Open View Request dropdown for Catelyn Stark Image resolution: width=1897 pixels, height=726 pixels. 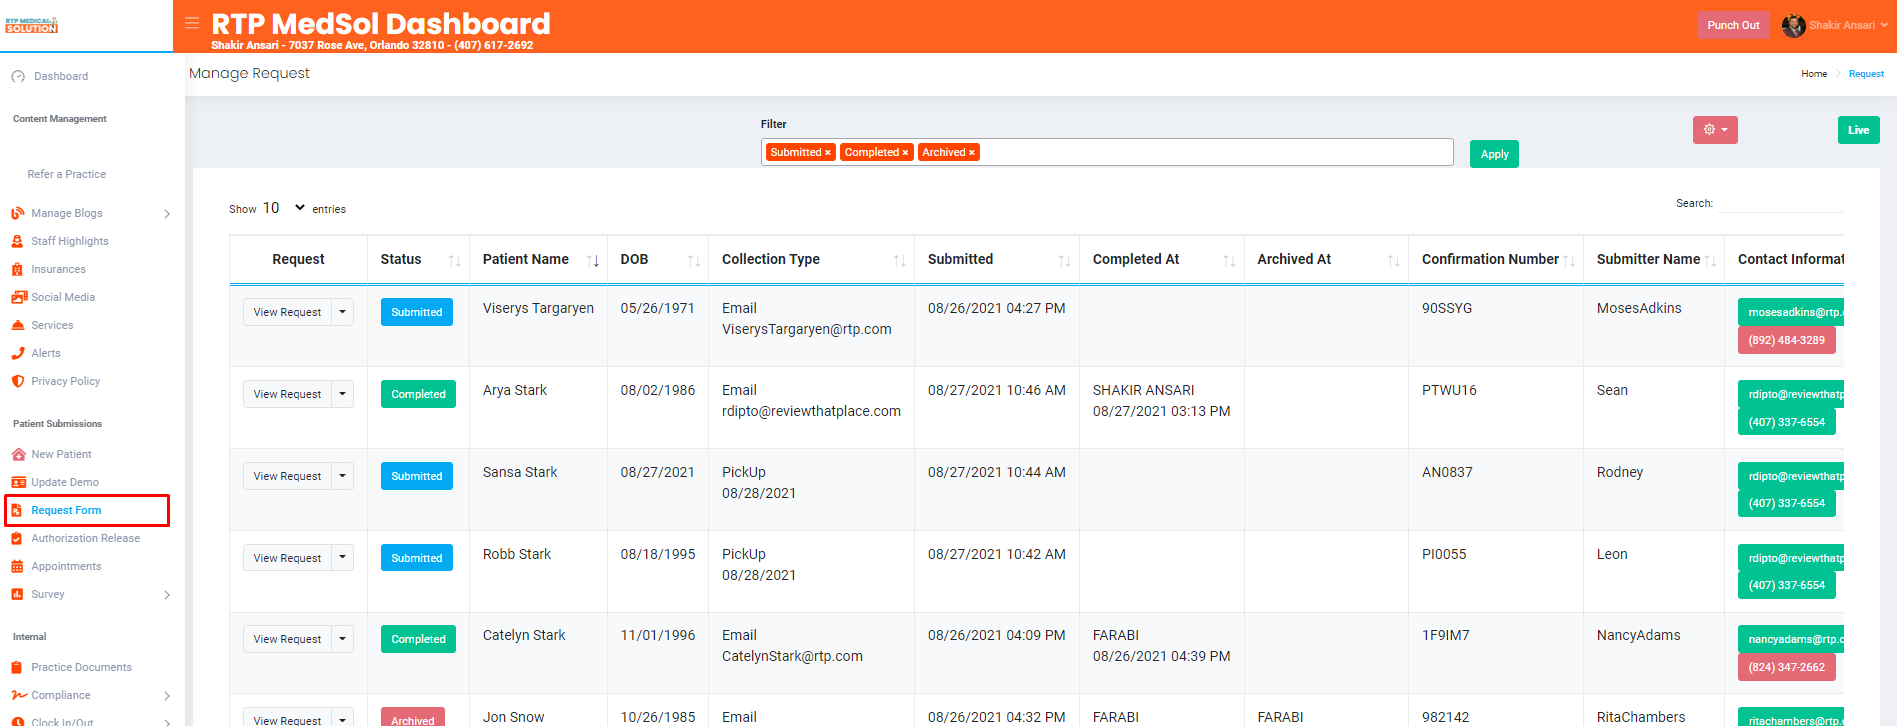pyautogui.click(x=343, y=639)
